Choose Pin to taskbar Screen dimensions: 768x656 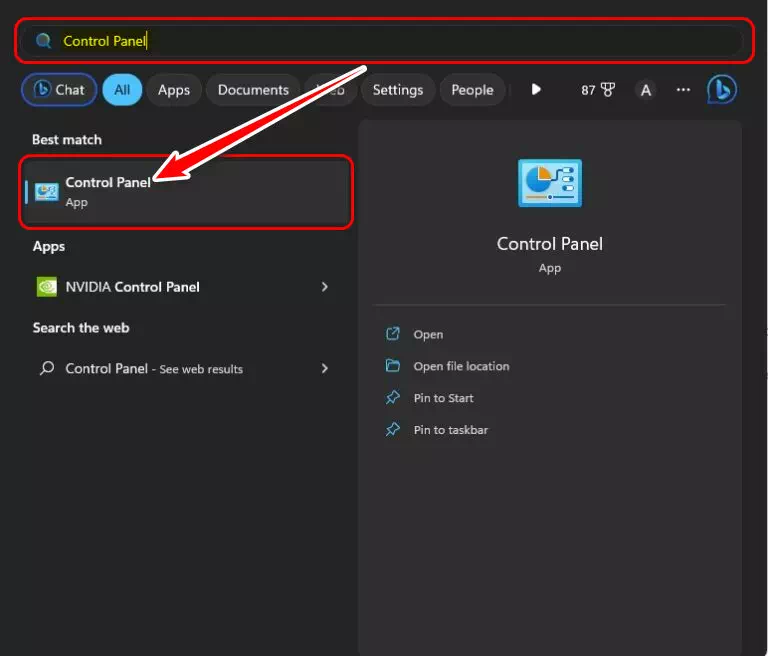(x=451, y=430)
